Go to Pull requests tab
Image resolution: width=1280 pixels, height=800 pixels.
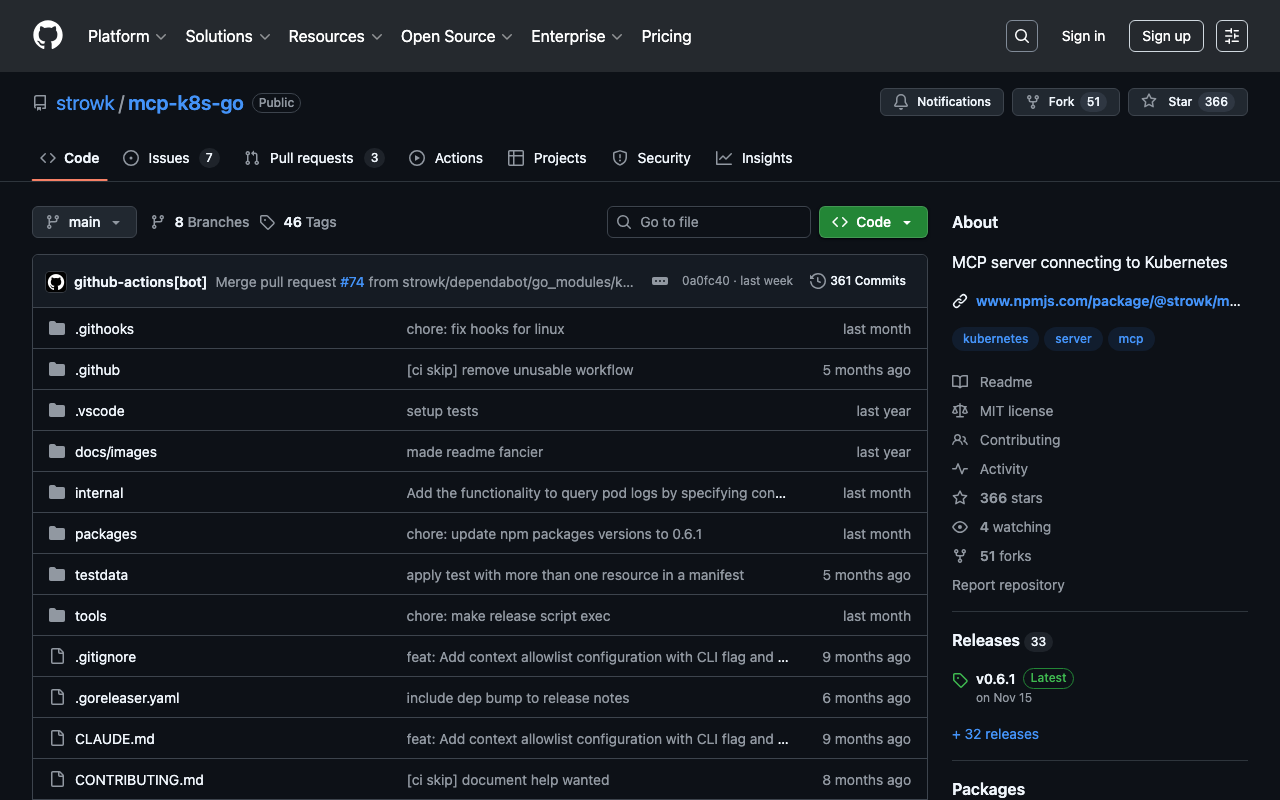click(x=312, y=158)
